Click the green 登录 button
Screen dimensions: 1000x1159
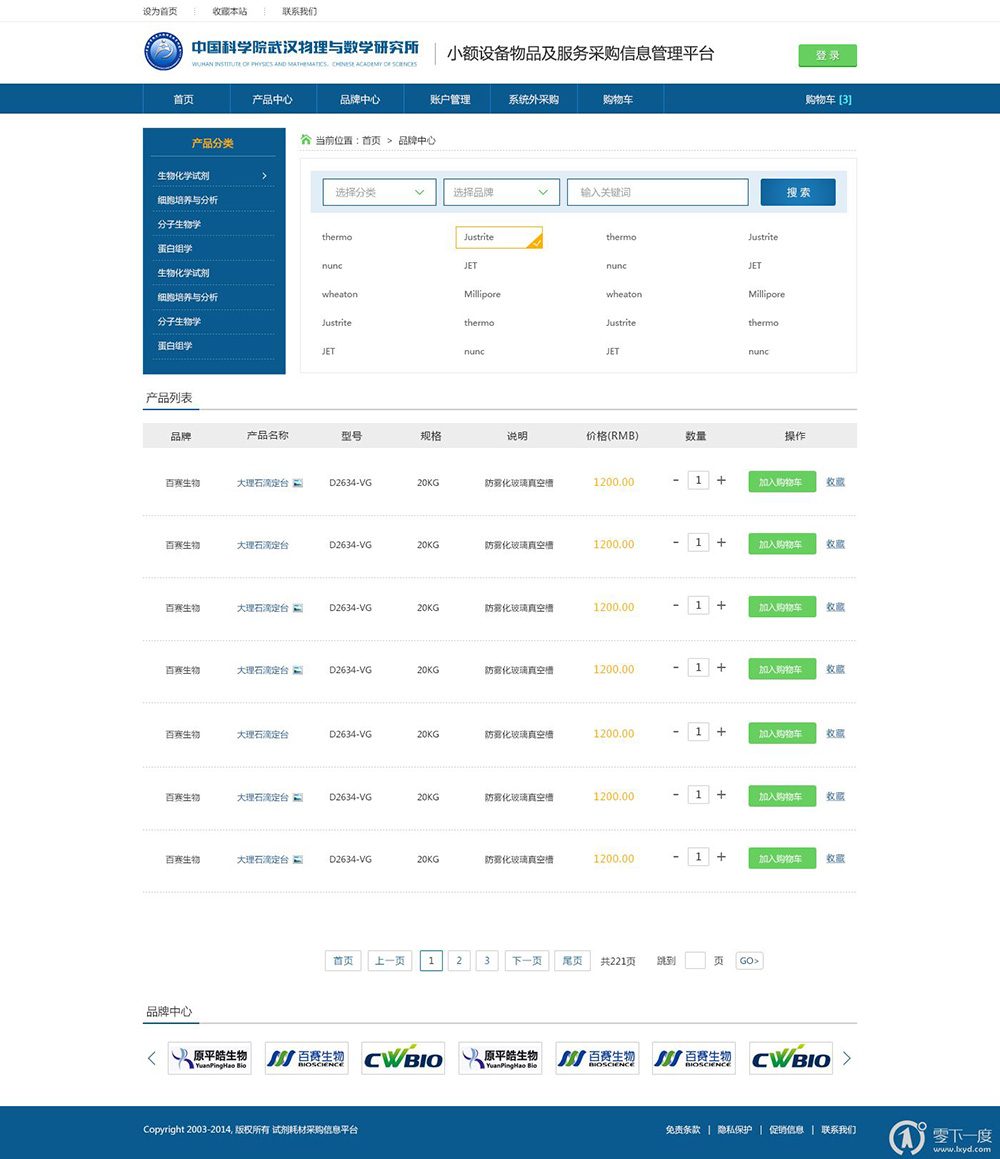tap(827, 55)
